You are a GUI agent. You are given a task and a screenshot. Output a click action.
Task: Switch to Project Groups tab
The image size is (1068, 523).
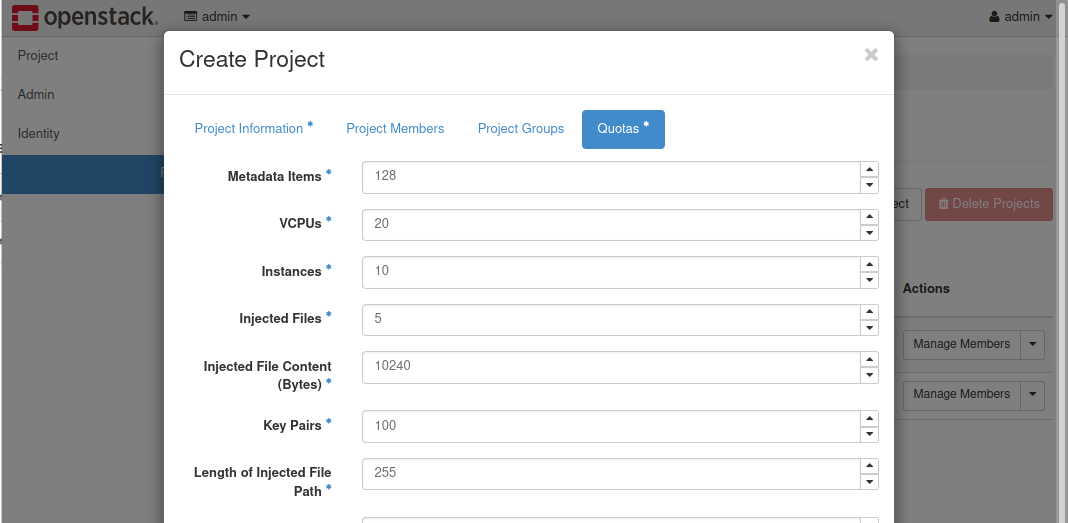[x=520, y=129]
